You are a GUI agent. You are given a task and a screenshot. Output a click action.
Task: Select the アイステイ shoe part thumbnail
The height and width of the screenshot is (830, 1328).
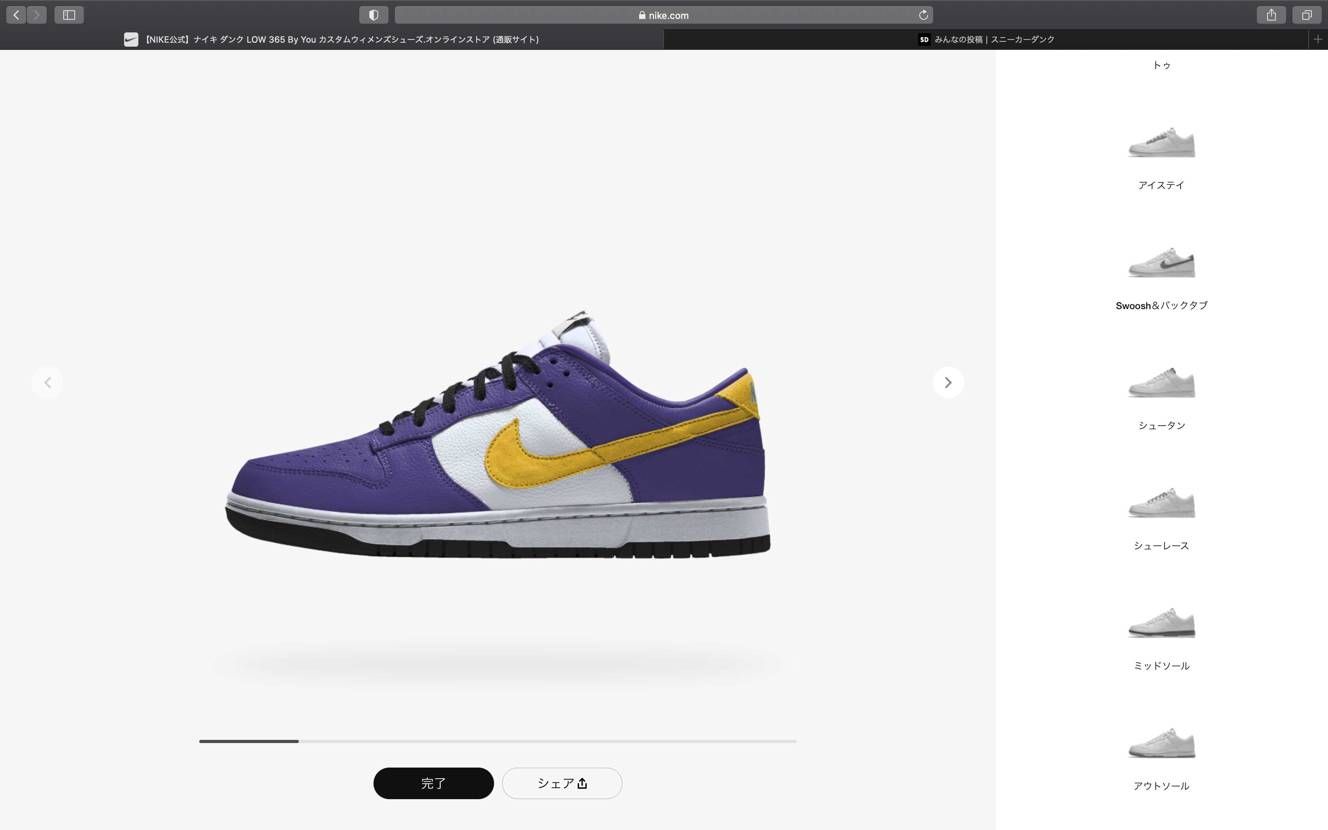pyautogui.click(x=1161, y=143)
